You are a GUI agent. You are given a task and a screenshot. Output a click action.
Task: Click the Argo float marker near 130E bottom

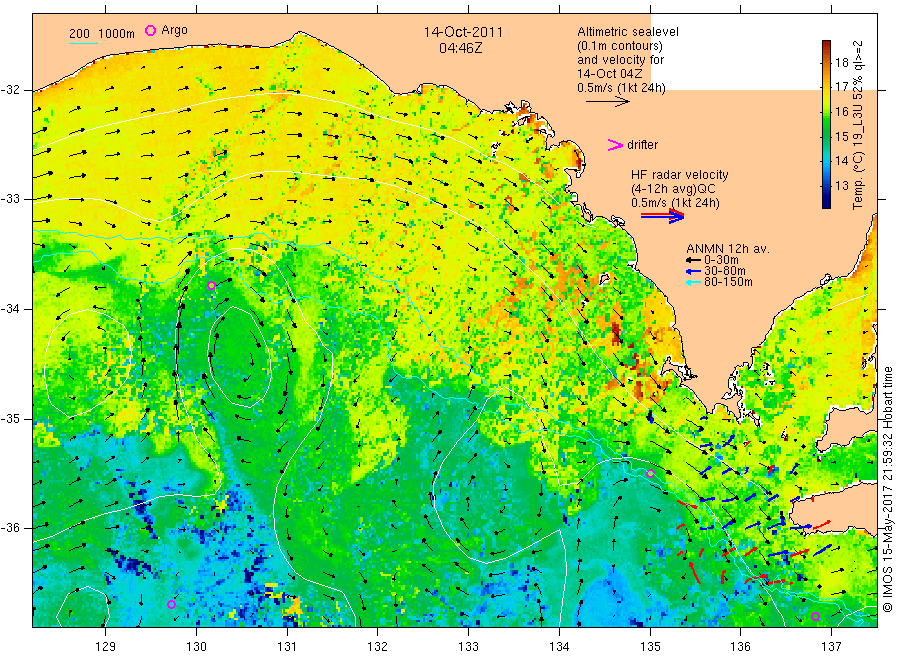(171, 604)
